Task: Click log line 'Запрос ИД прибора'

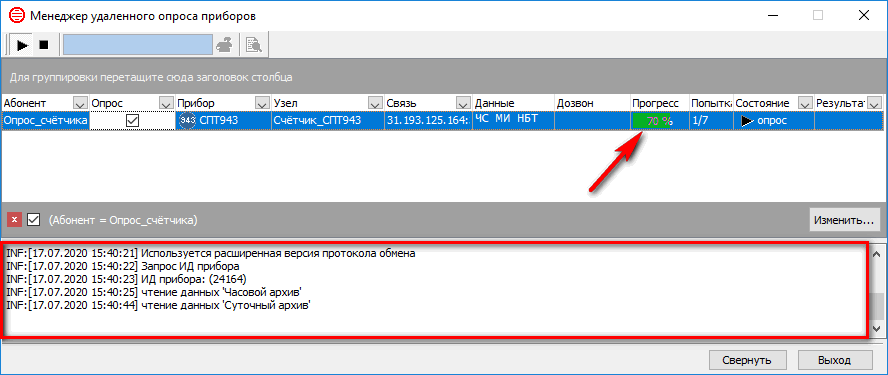Action: (122, 266)
